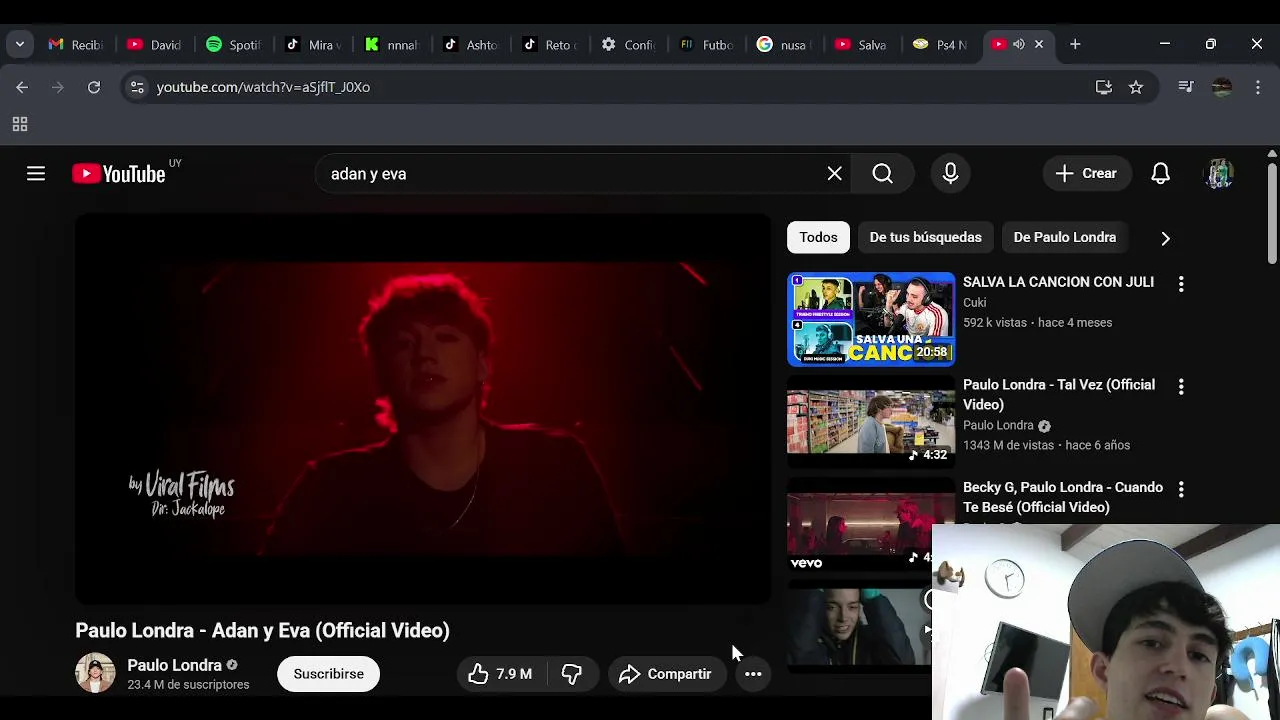Open Chrome profile avatar
The height and width of the screenshot is (720, 1280).
[x=1222, y=87]
